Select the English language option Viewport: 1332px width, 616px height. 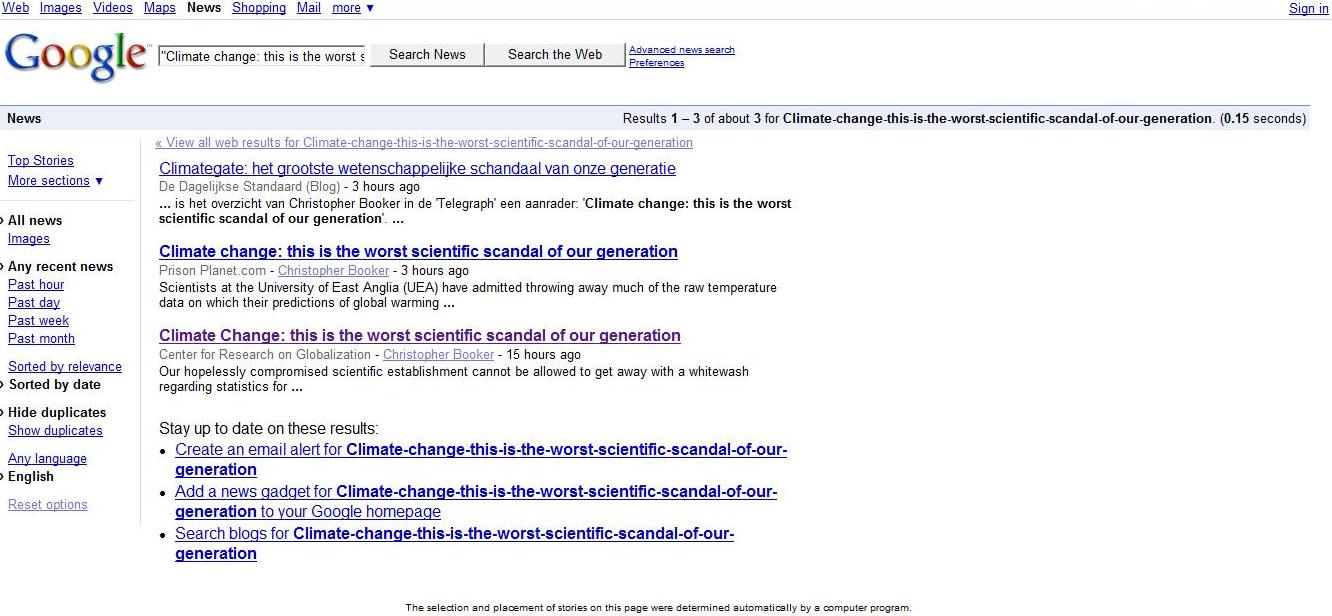(x=31, y=477)
